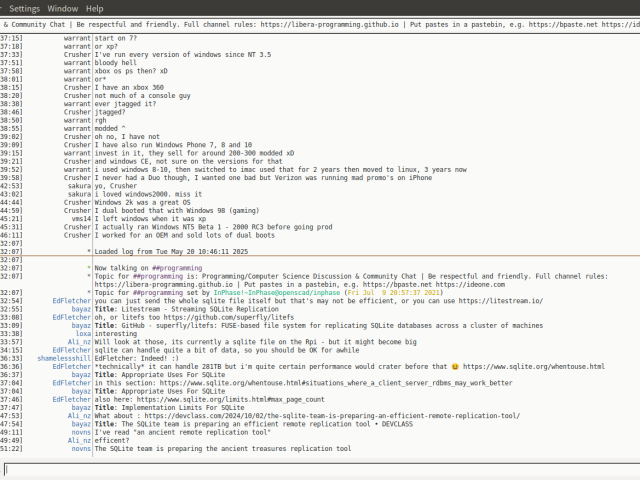Click message 'EdFletcher: Indeed! :)'
The height and width of the screenshot is (480, 640).
136,358
